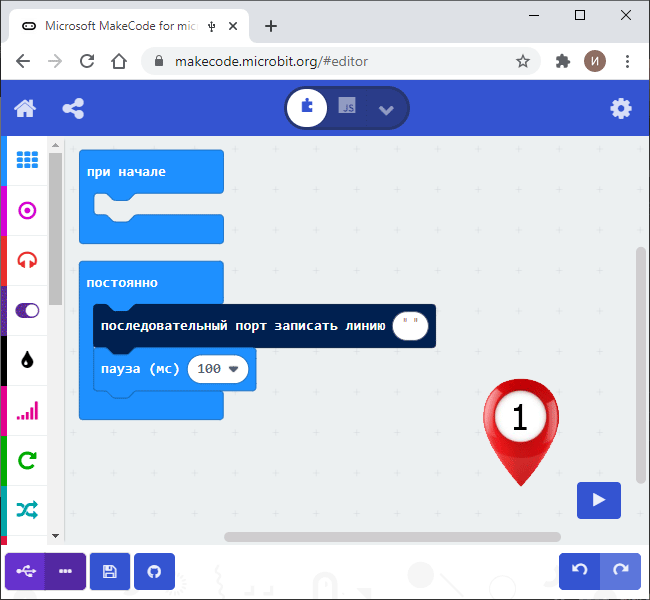Open the browser extensions puzzle icon
This screenshot has height=600, width=650.
[563, 61]
